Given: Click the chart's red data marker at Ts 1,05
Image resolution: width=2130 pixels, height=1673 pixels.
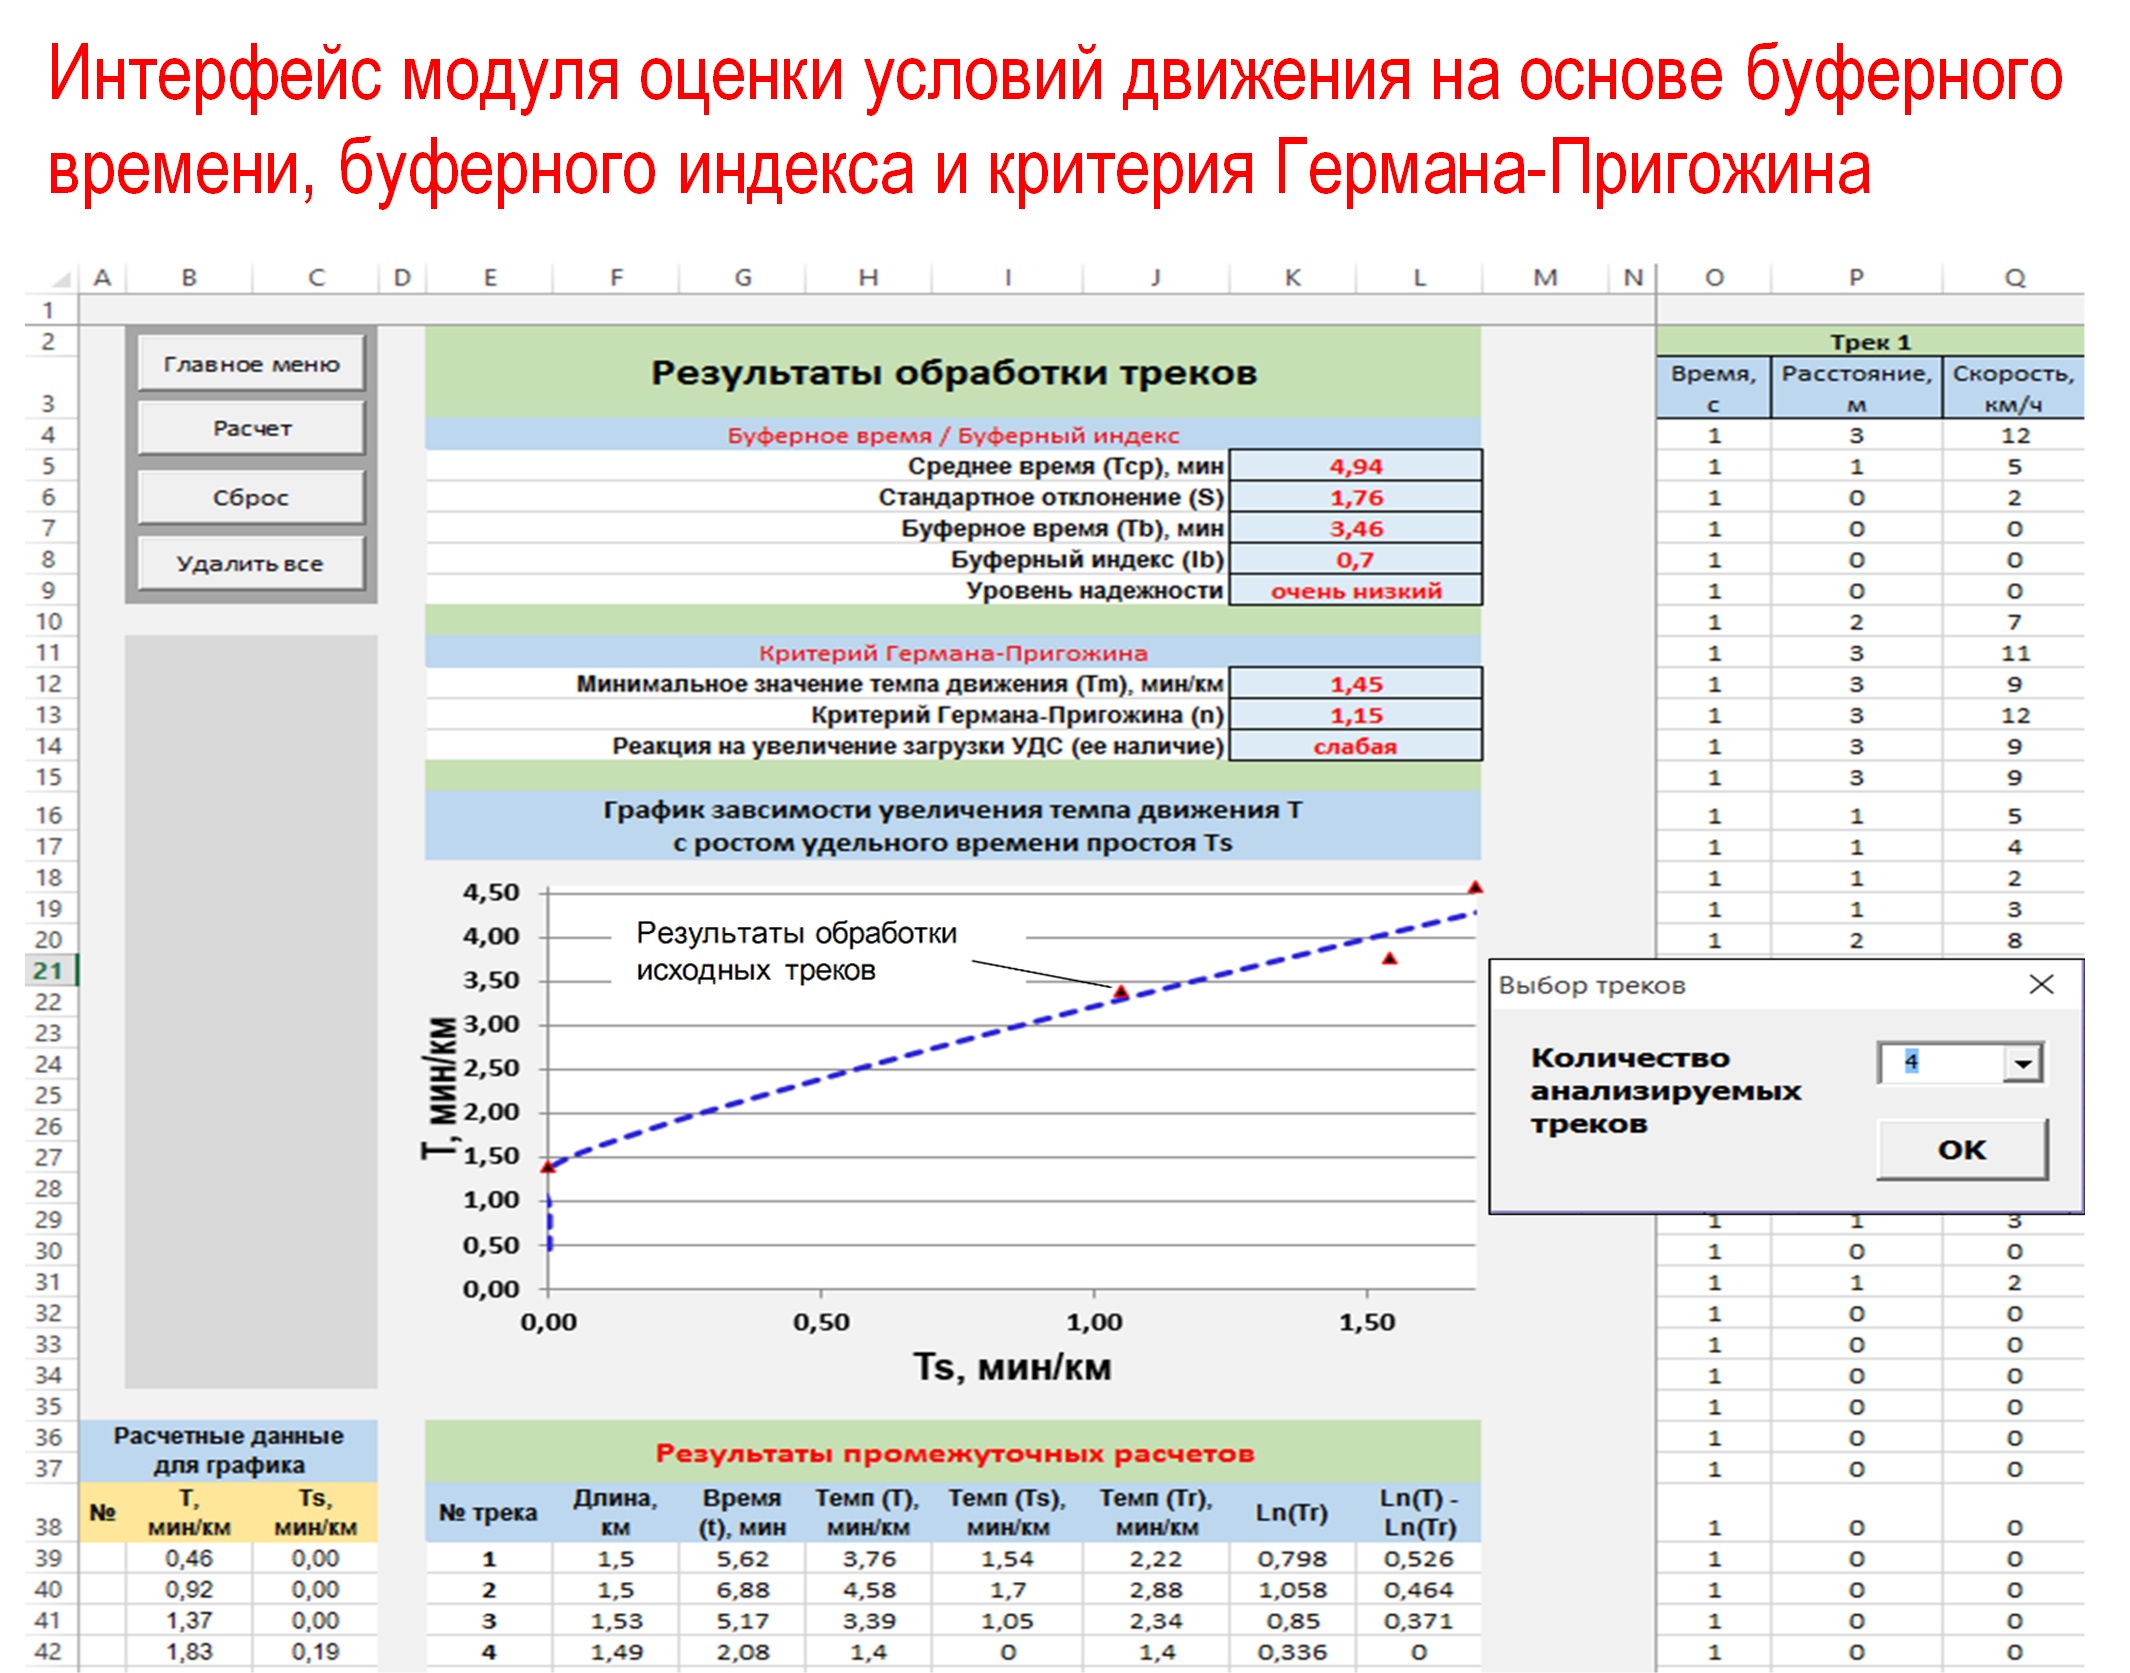Looking at the screenshot, I should click(x=1122, y=992).
